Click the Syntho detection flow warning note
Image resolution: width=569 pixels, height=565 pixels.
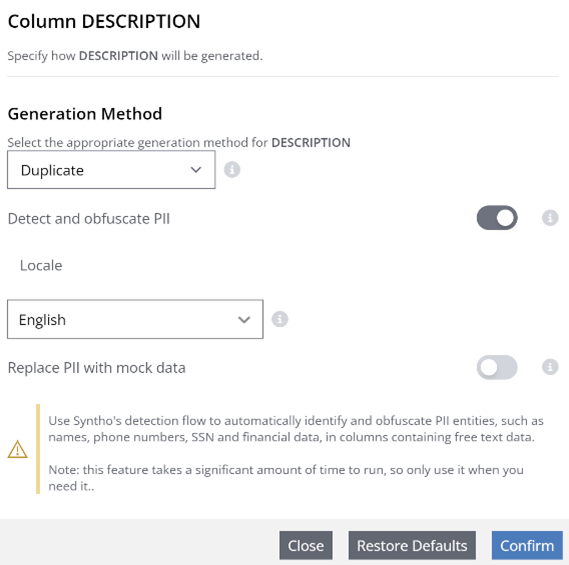(296, 453)
